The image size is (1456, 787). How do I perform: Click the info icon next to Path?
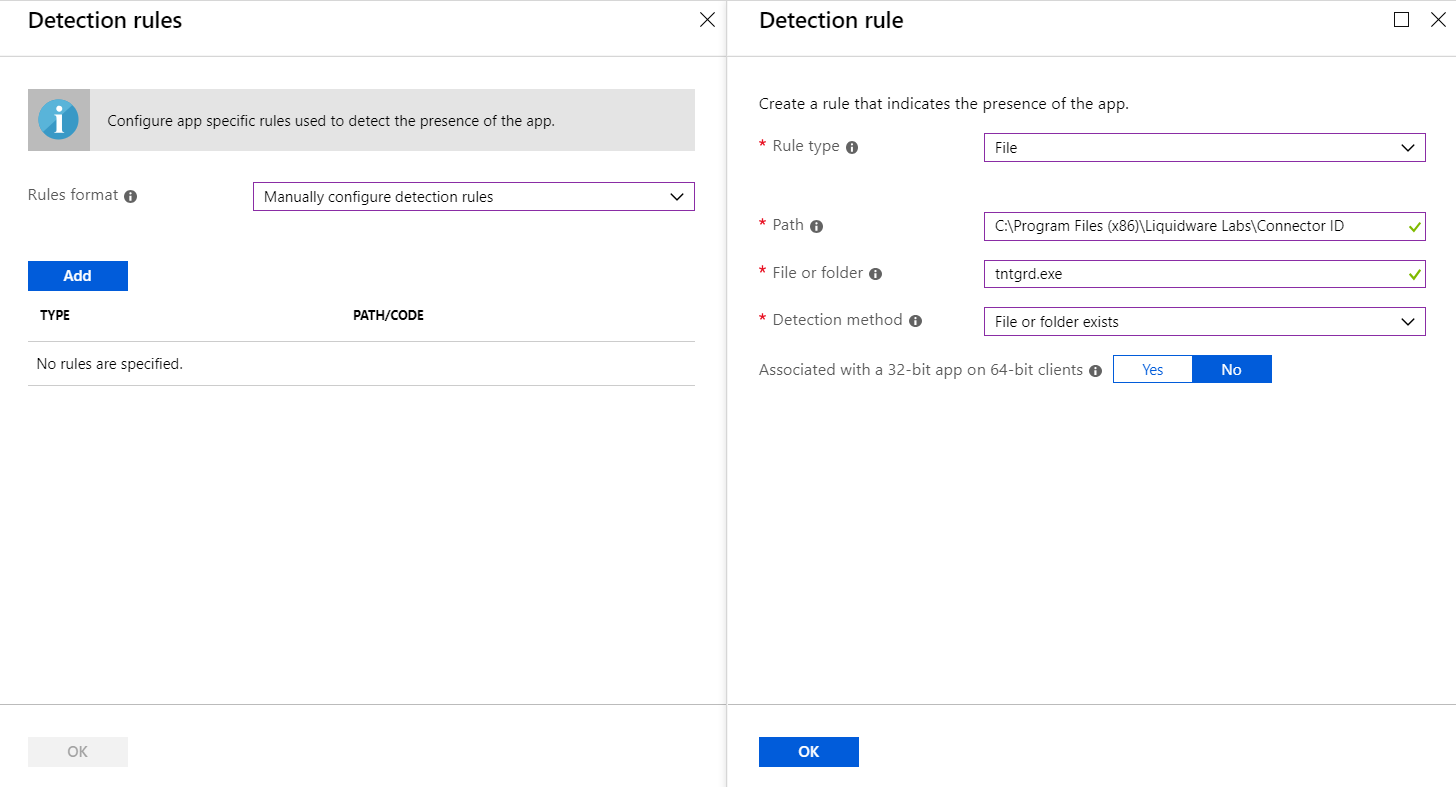click(x=816, y=227)
